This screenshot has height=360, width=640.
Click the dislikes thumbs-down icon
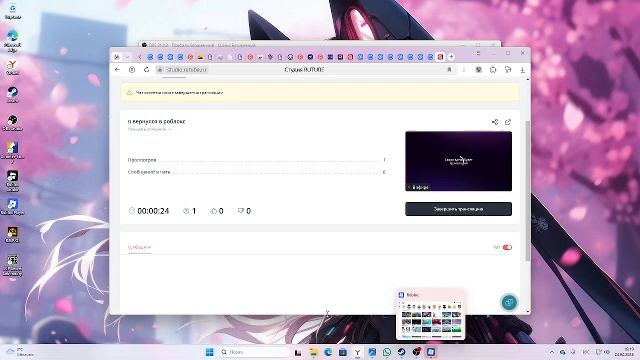[x=241, y=211]
